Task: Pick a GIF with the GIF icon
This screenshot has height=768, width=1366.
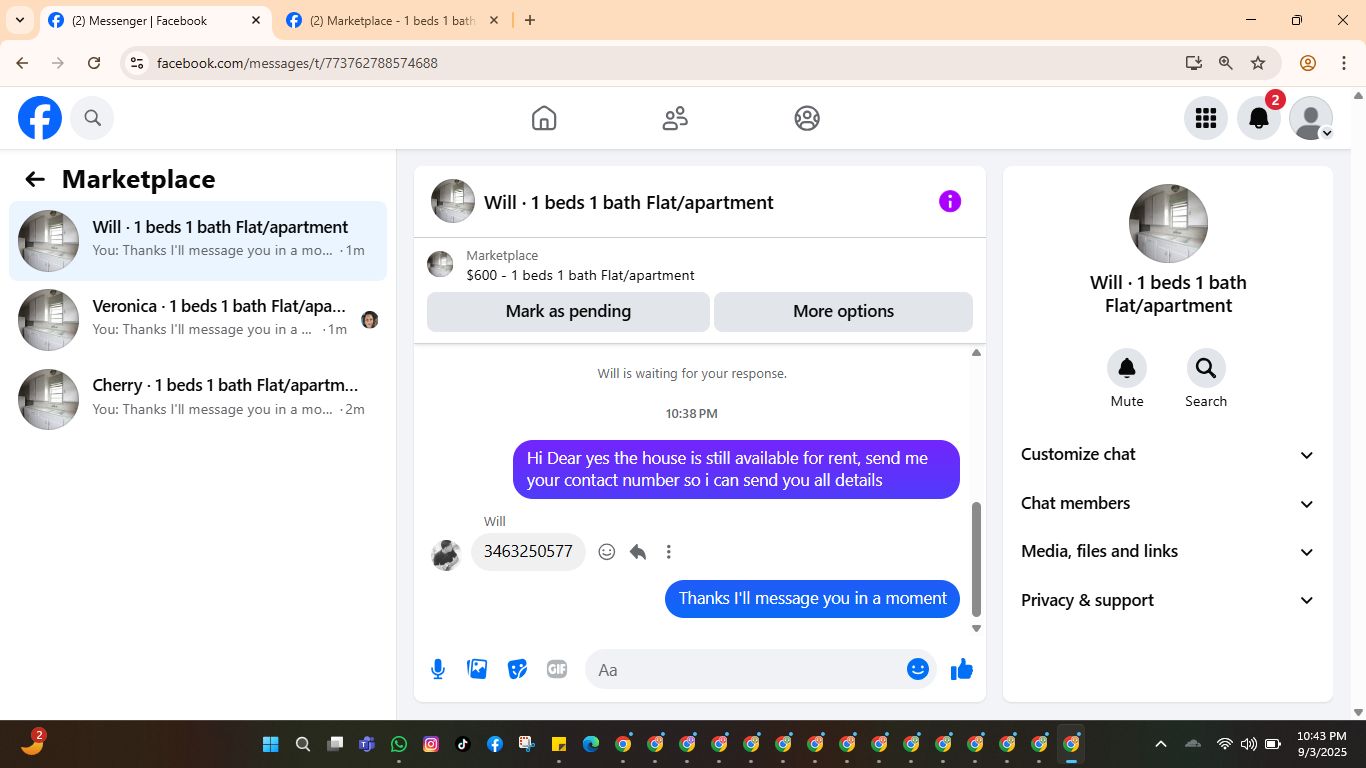Action: [x=557, y=669]
